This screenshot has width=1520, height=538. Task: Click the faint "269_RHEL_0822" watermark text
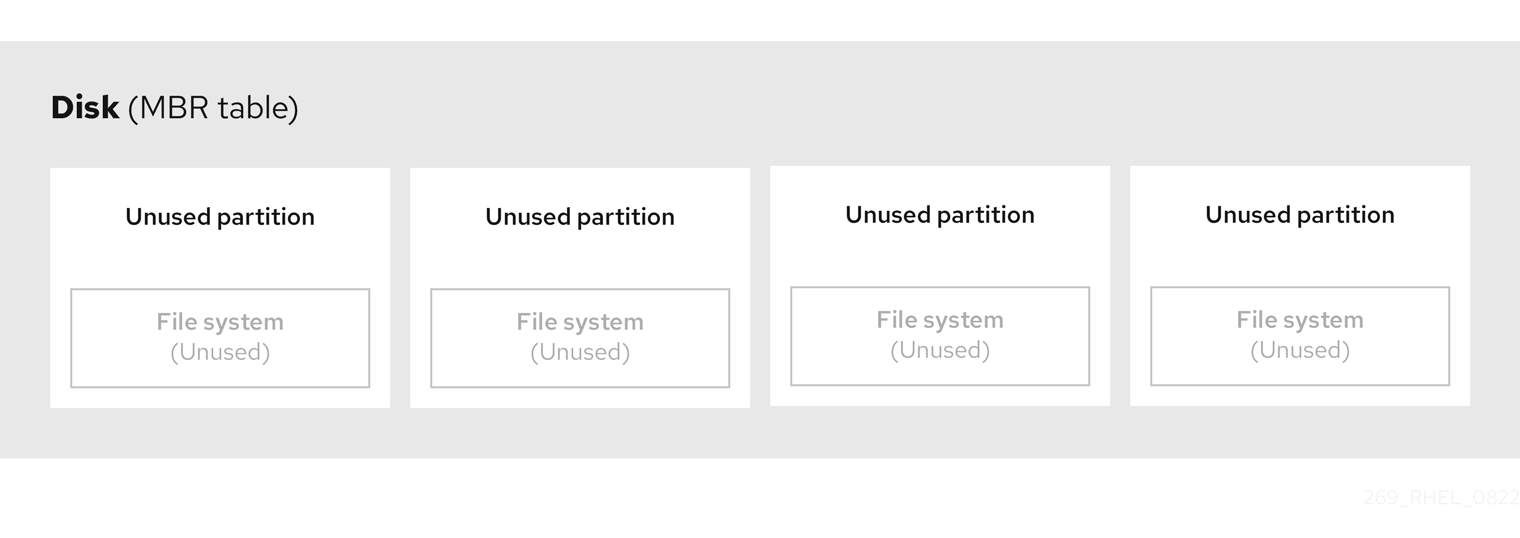[1440, 497]
